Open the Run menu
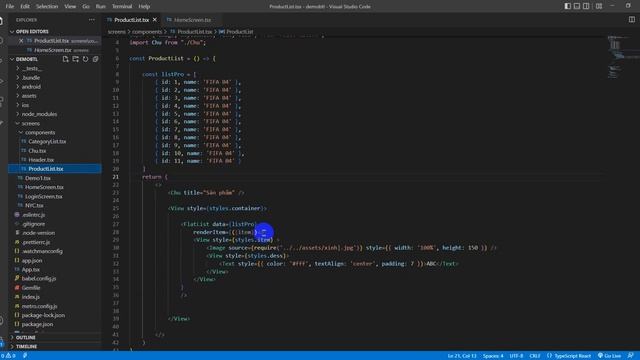The image size is (640, 360). [100, 6]
